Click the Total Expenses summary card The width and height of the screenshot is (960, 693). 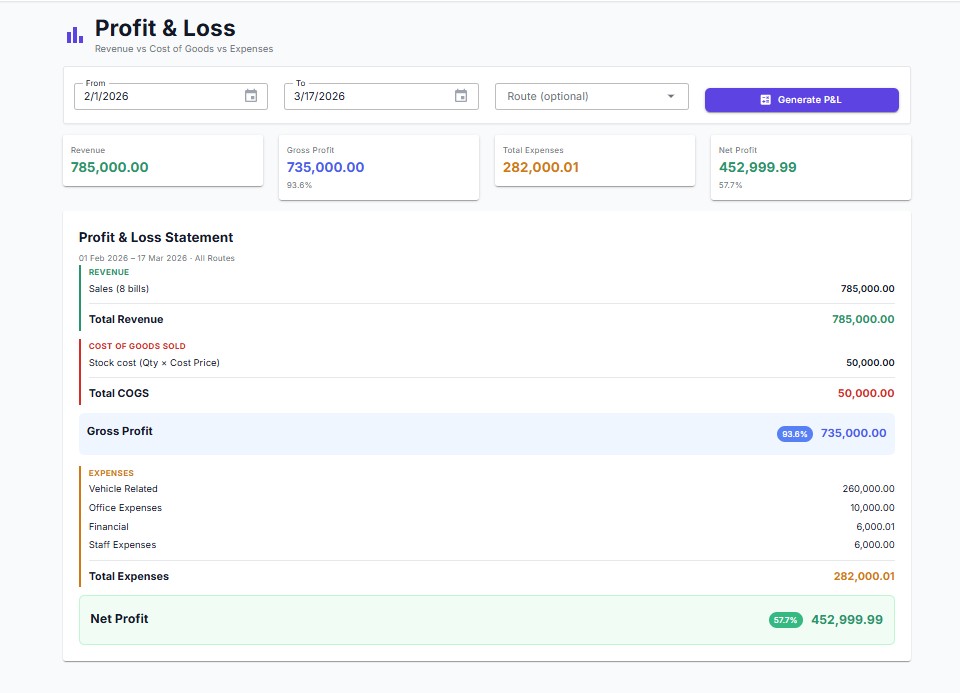pyautogui.click(x=594, y=161)
